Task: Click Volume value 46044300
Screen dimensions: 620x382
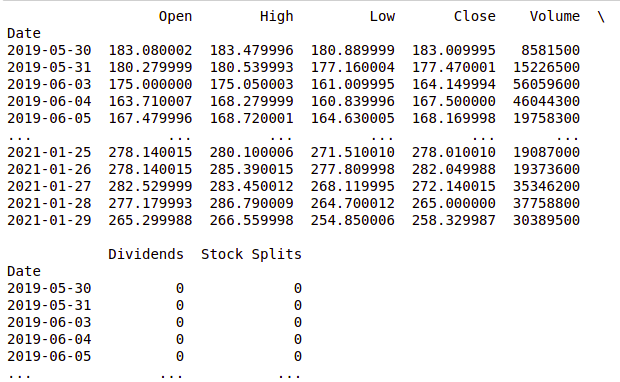Action: (x=546, y=101)
